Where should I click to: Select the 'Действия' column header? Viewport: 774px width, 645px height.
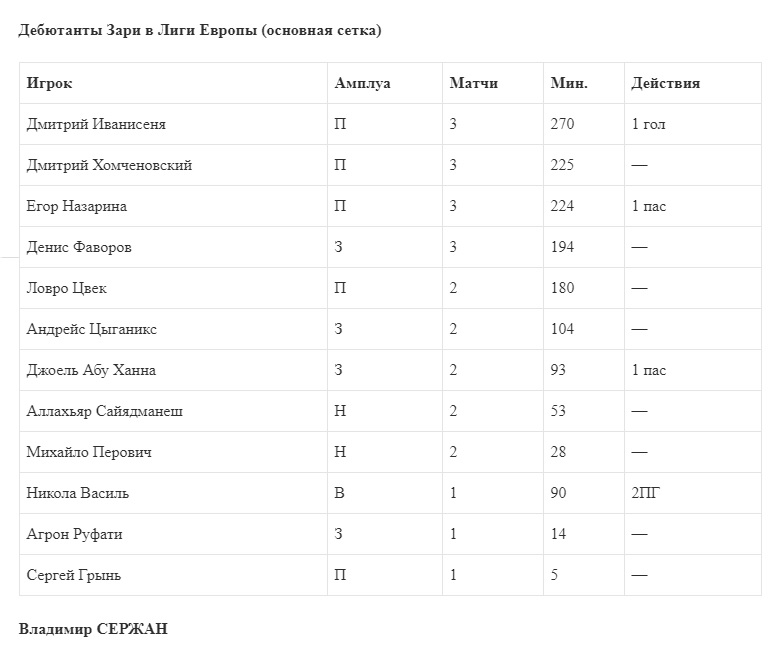(665, 83)
